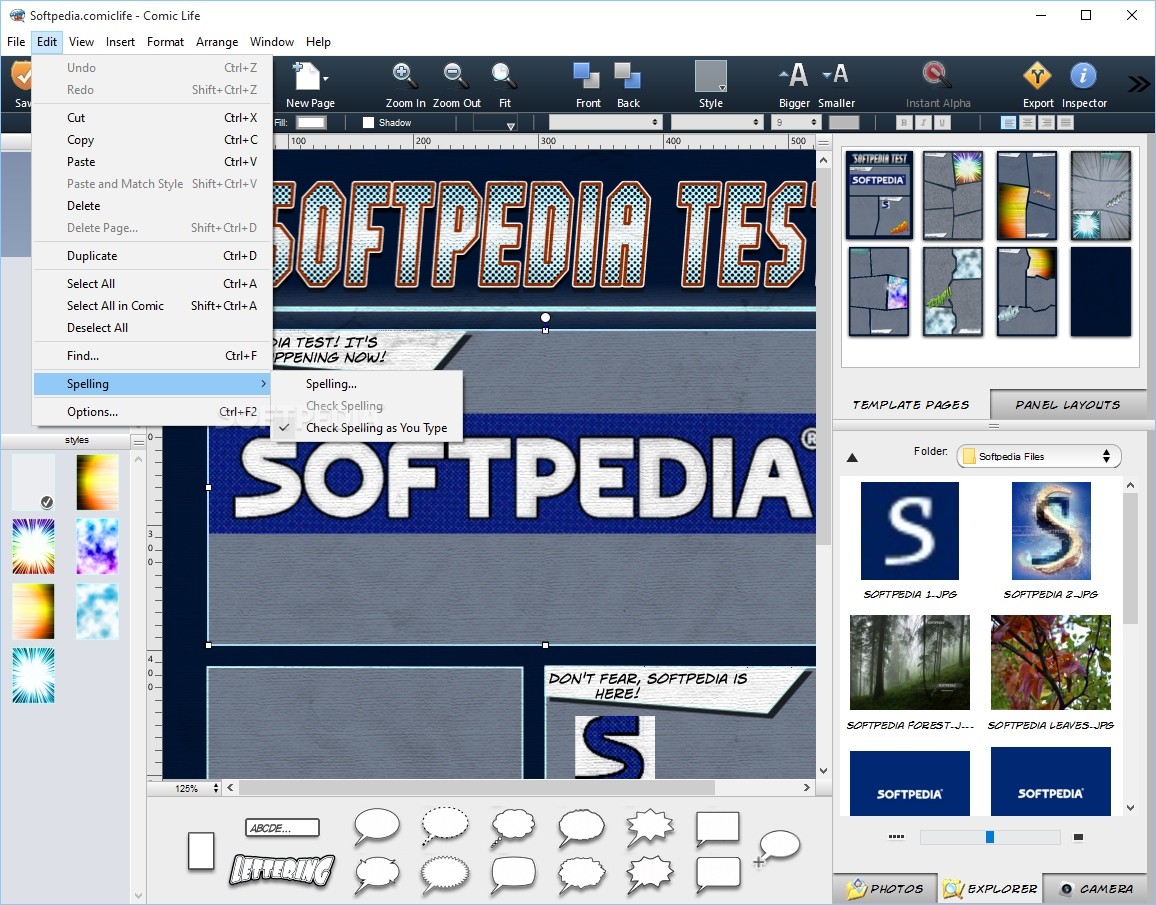The image size is (1156, 905).
Task: Switch to the Explorer tab
Action: point(991,888)
